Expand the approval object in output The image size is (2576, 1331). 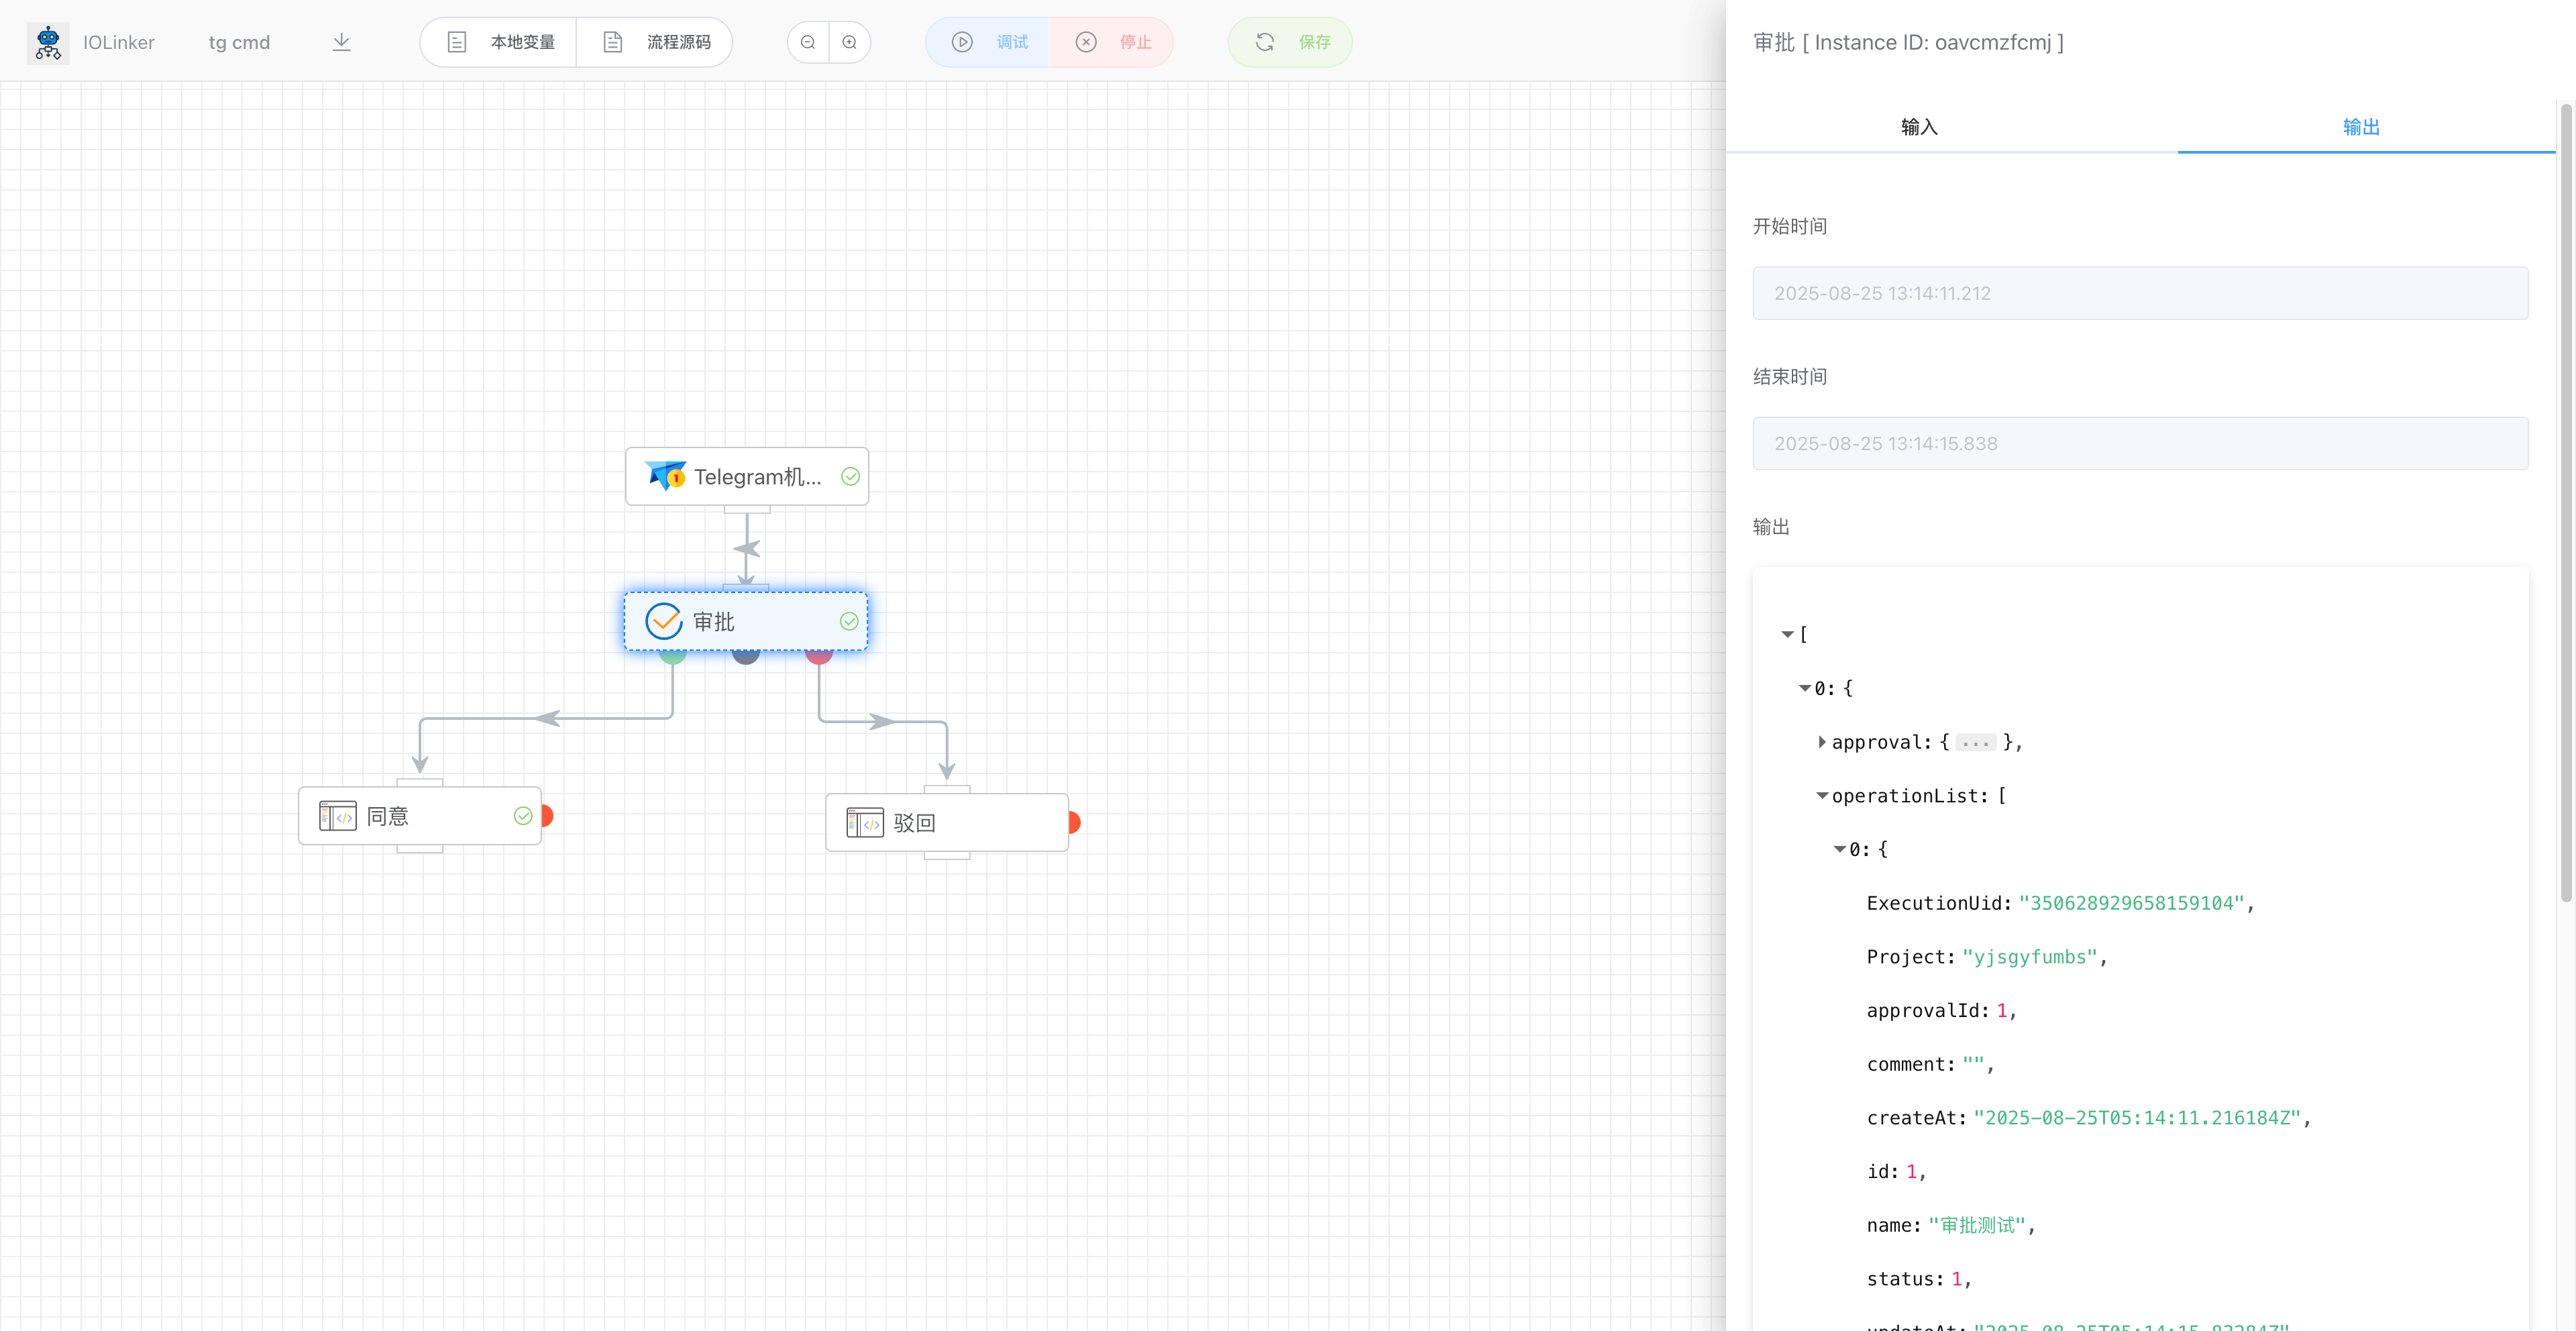1822,742
